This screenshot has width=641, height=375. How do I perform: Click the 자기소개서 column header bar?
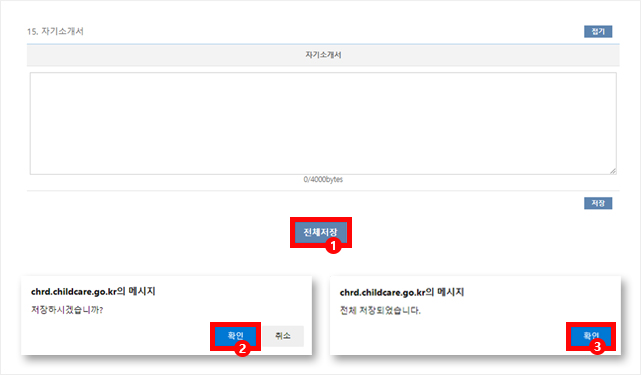pyautogui.click(x=323, y=55)
